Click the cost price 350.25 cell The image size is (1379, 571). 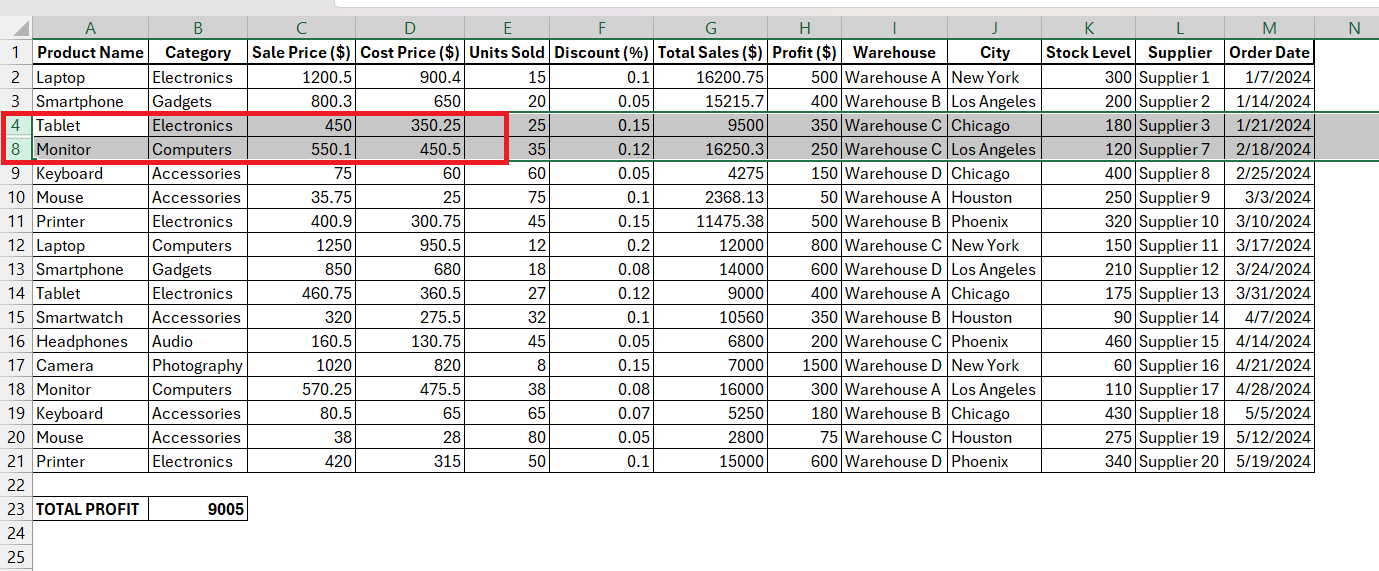(x=410, y=125)
